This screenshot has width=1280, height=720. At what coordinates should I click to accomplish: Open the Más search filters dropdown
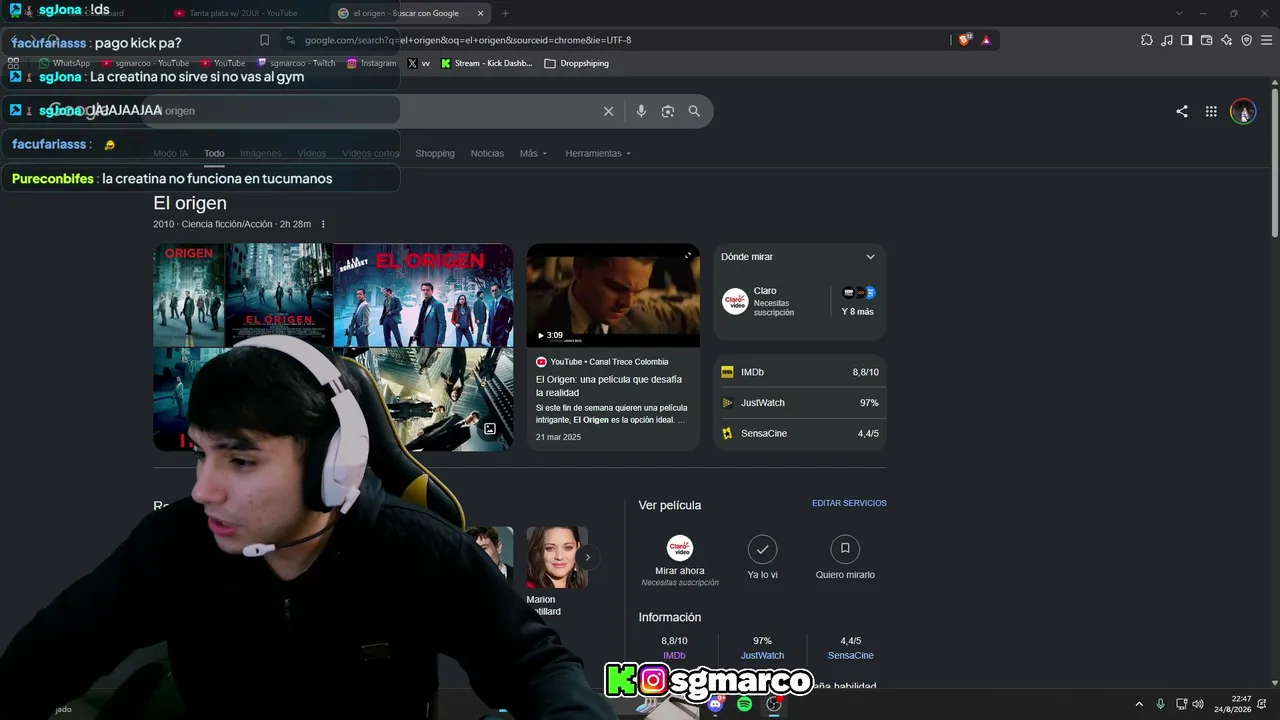(x=533, y=153)
